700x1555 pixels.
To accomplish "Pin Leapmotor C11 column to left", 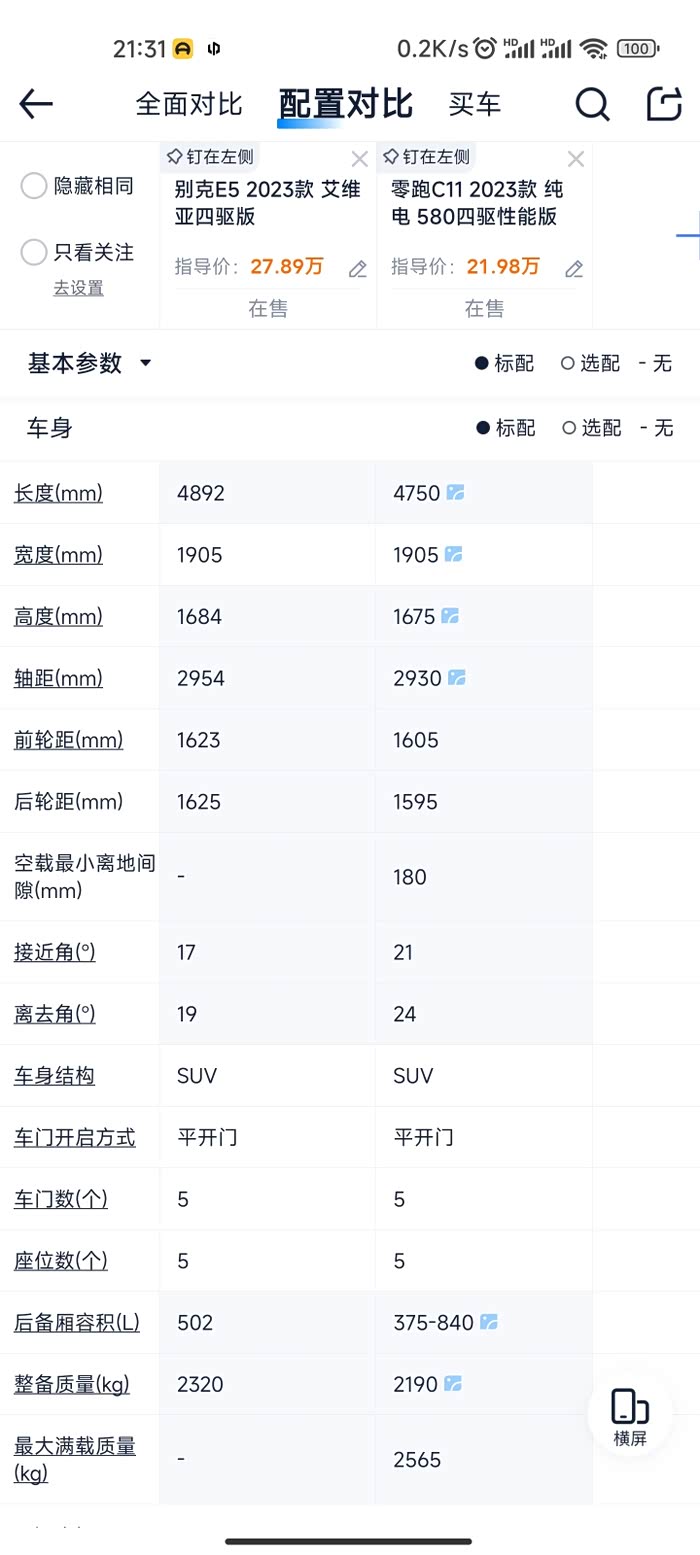I will pos(426,157).
